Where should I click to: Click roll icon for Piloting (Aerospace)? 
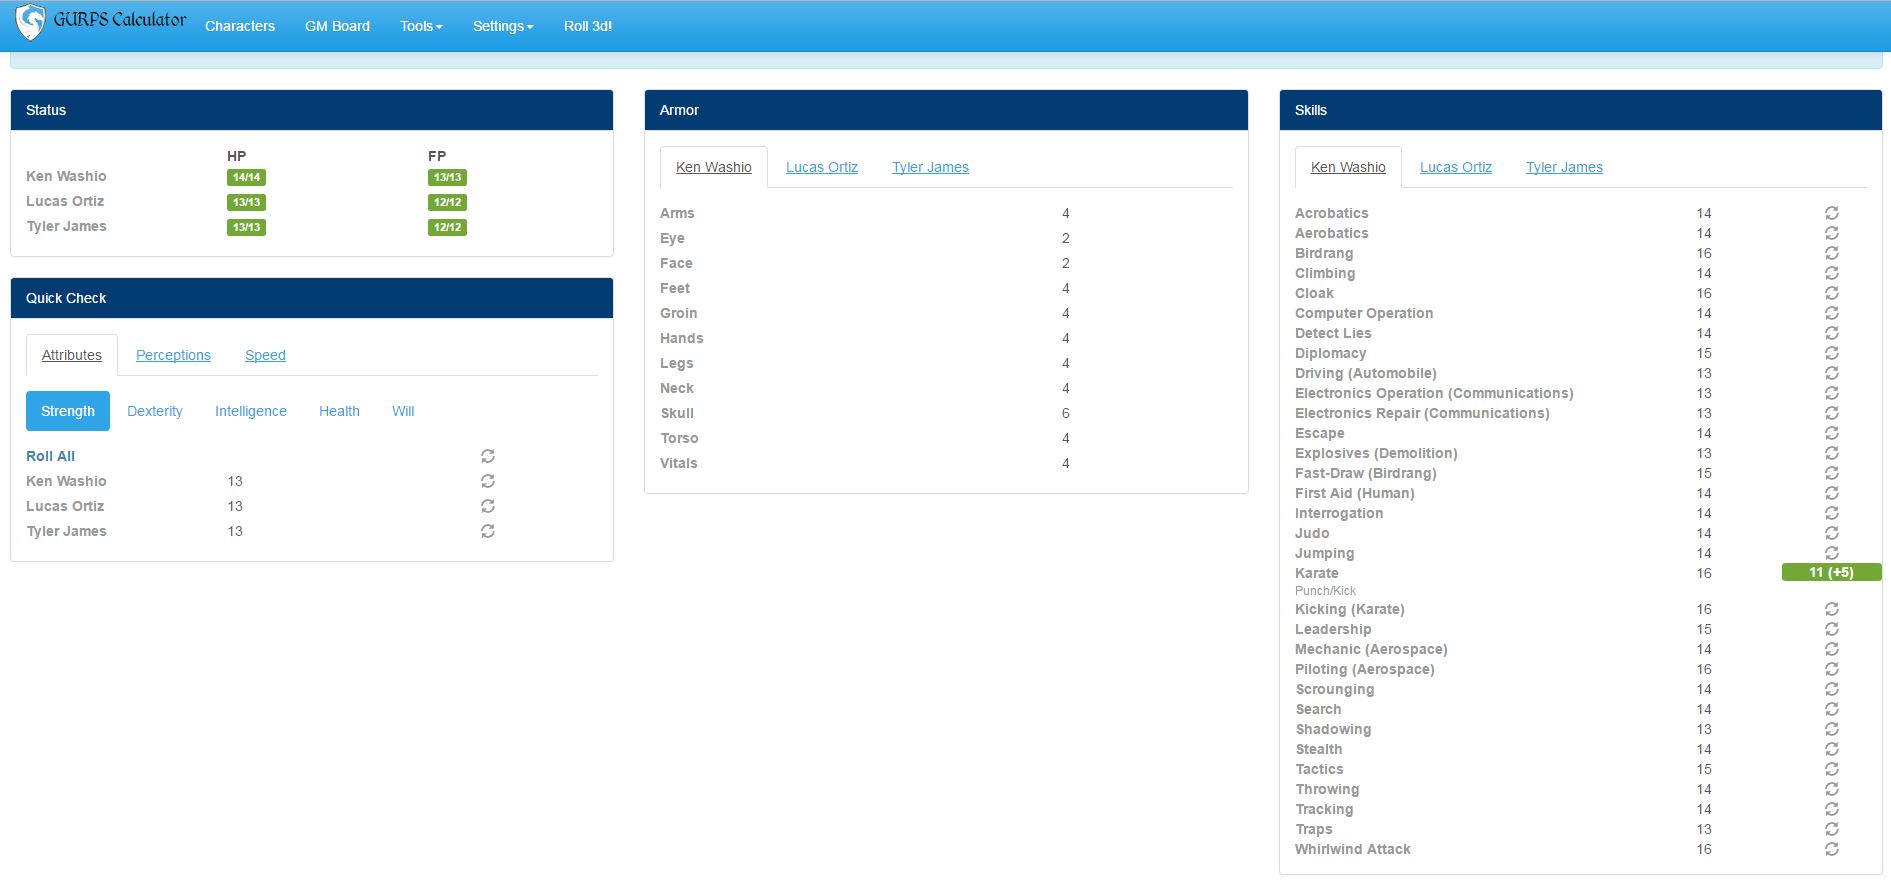tap(1831, 669)
